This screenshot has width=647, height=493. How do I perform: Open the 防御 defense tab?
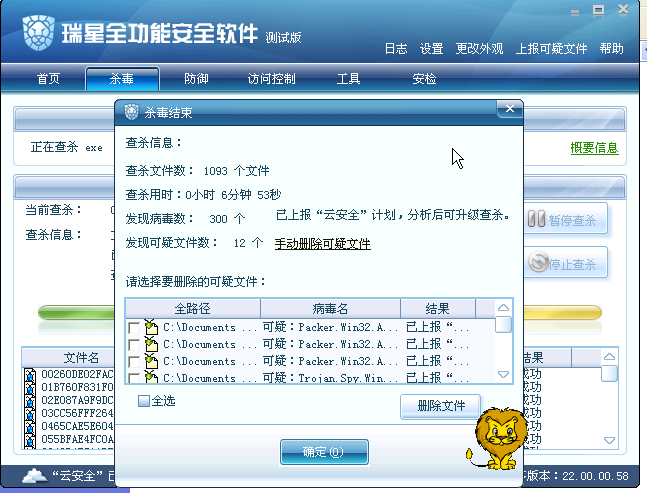pyautogui.click(x=196, y=78)
